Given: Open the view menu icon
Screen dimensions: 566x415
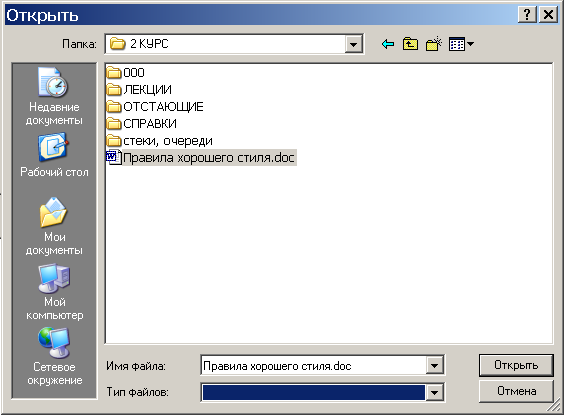Looking at the screenshot, I should pyautogui.click(x=461, y=44).
